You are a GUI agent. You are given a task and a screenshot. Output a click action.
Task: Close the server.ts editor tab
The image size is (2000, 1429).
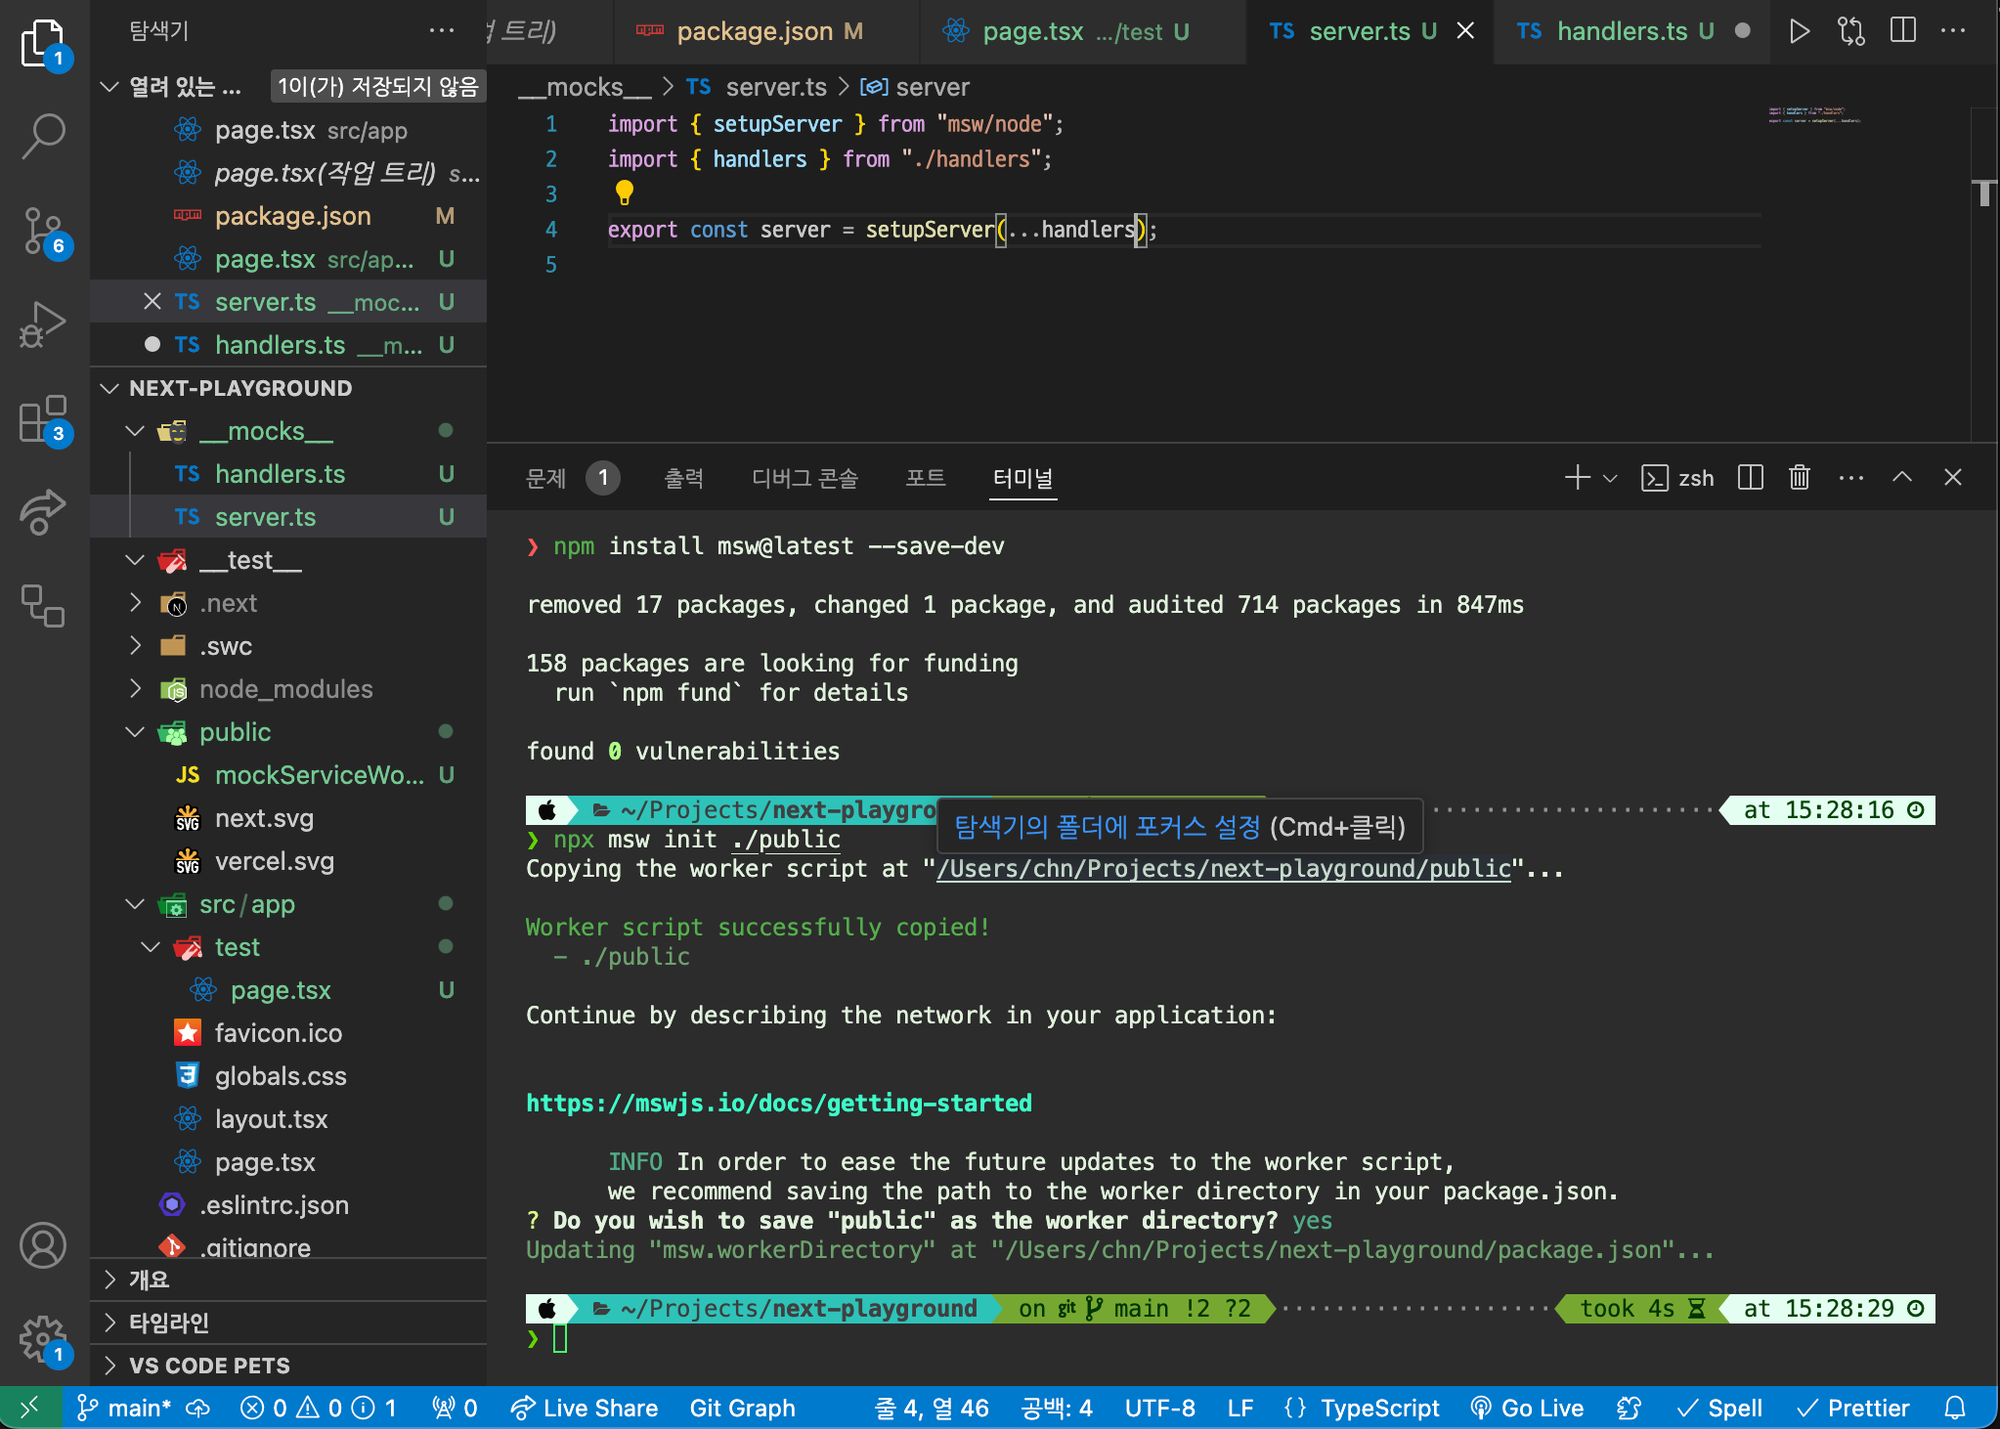tap(1466, 31)
